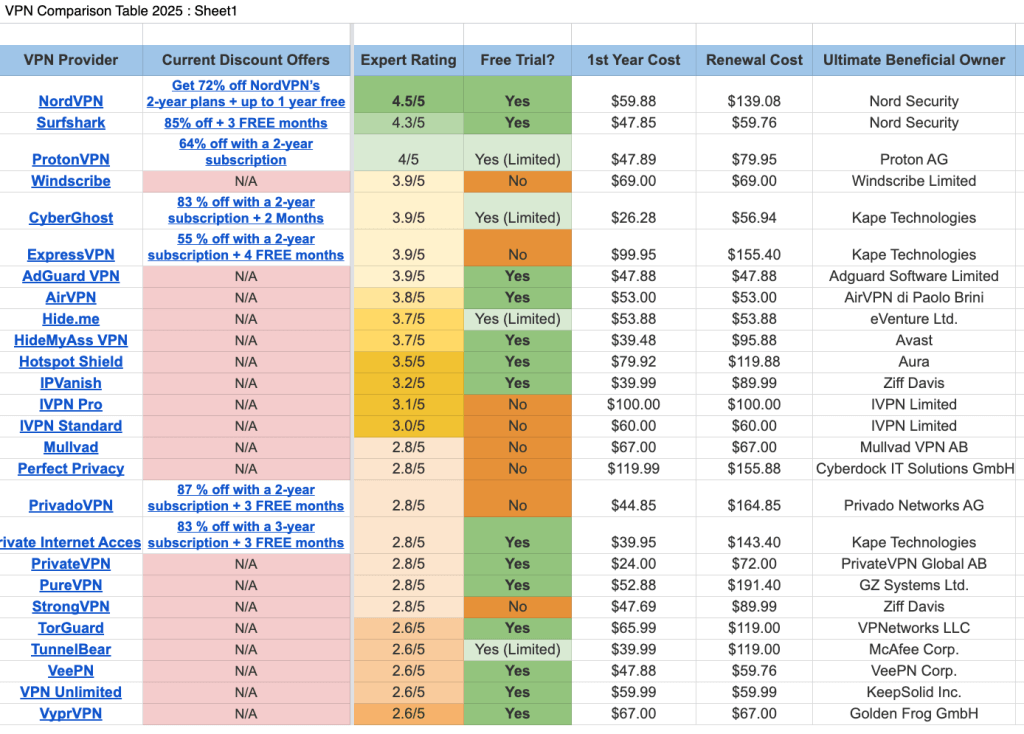Open the TorGuard provider link
The width and height of the screenshot is (1024, 734).
click(71, 628)
